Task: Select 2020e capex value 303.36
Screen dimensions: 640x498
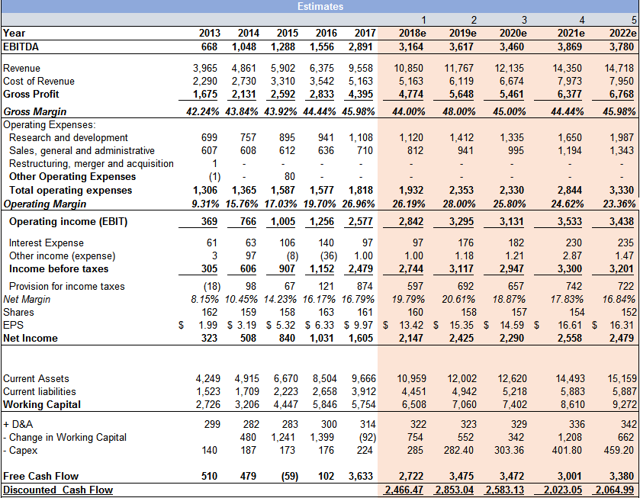Action: point(511,450)
